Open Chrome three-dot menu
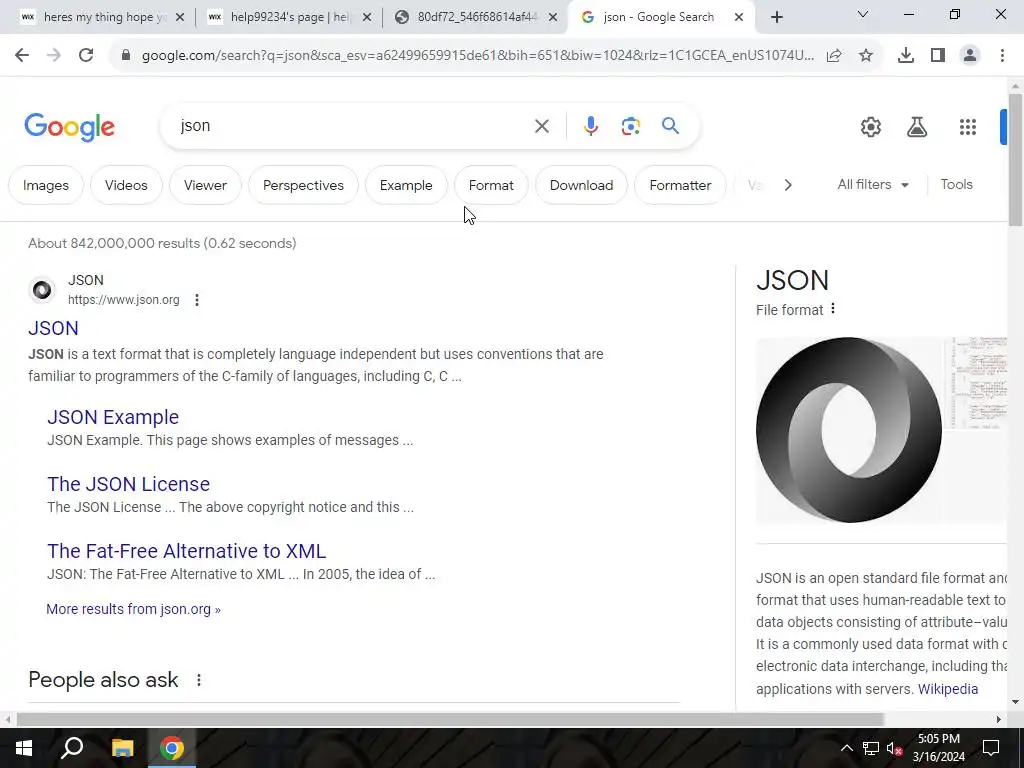The image size is (1024, 768). (1002, 56)
